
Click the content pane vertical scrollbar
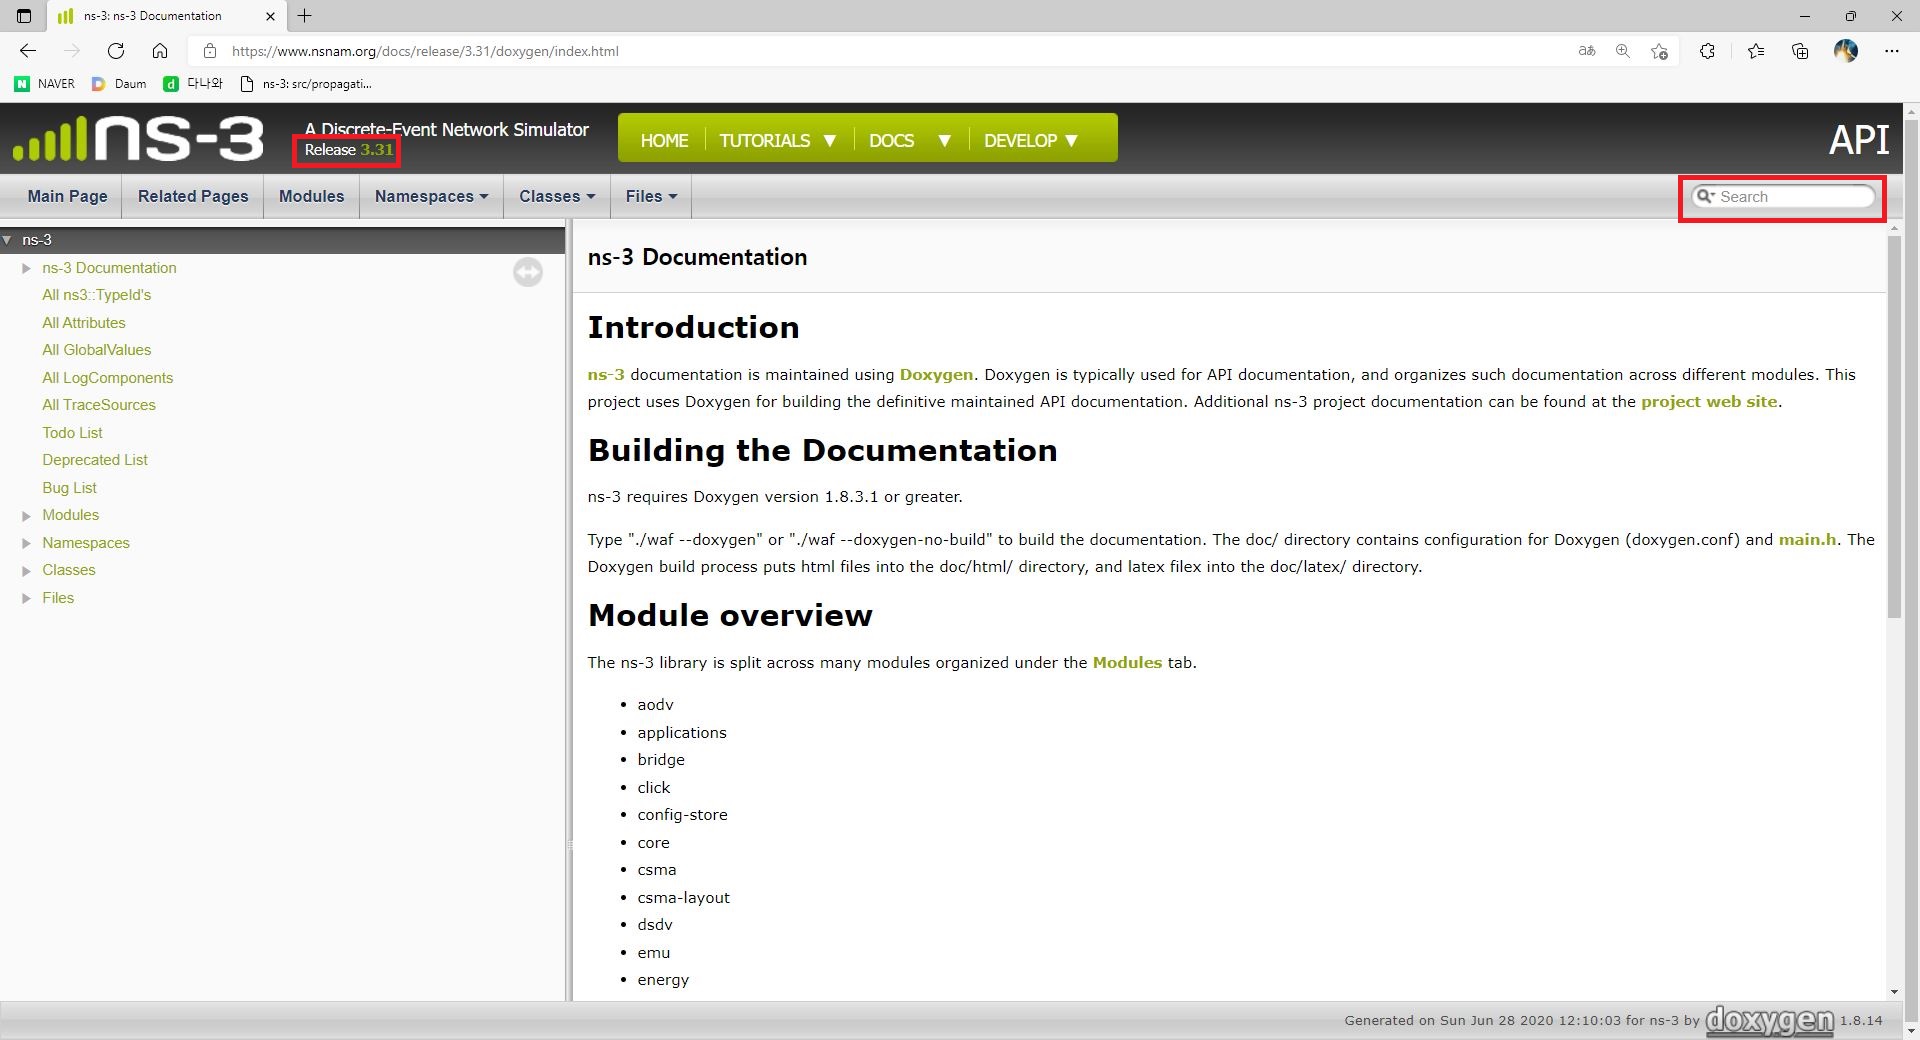(x=1894, y=428)
